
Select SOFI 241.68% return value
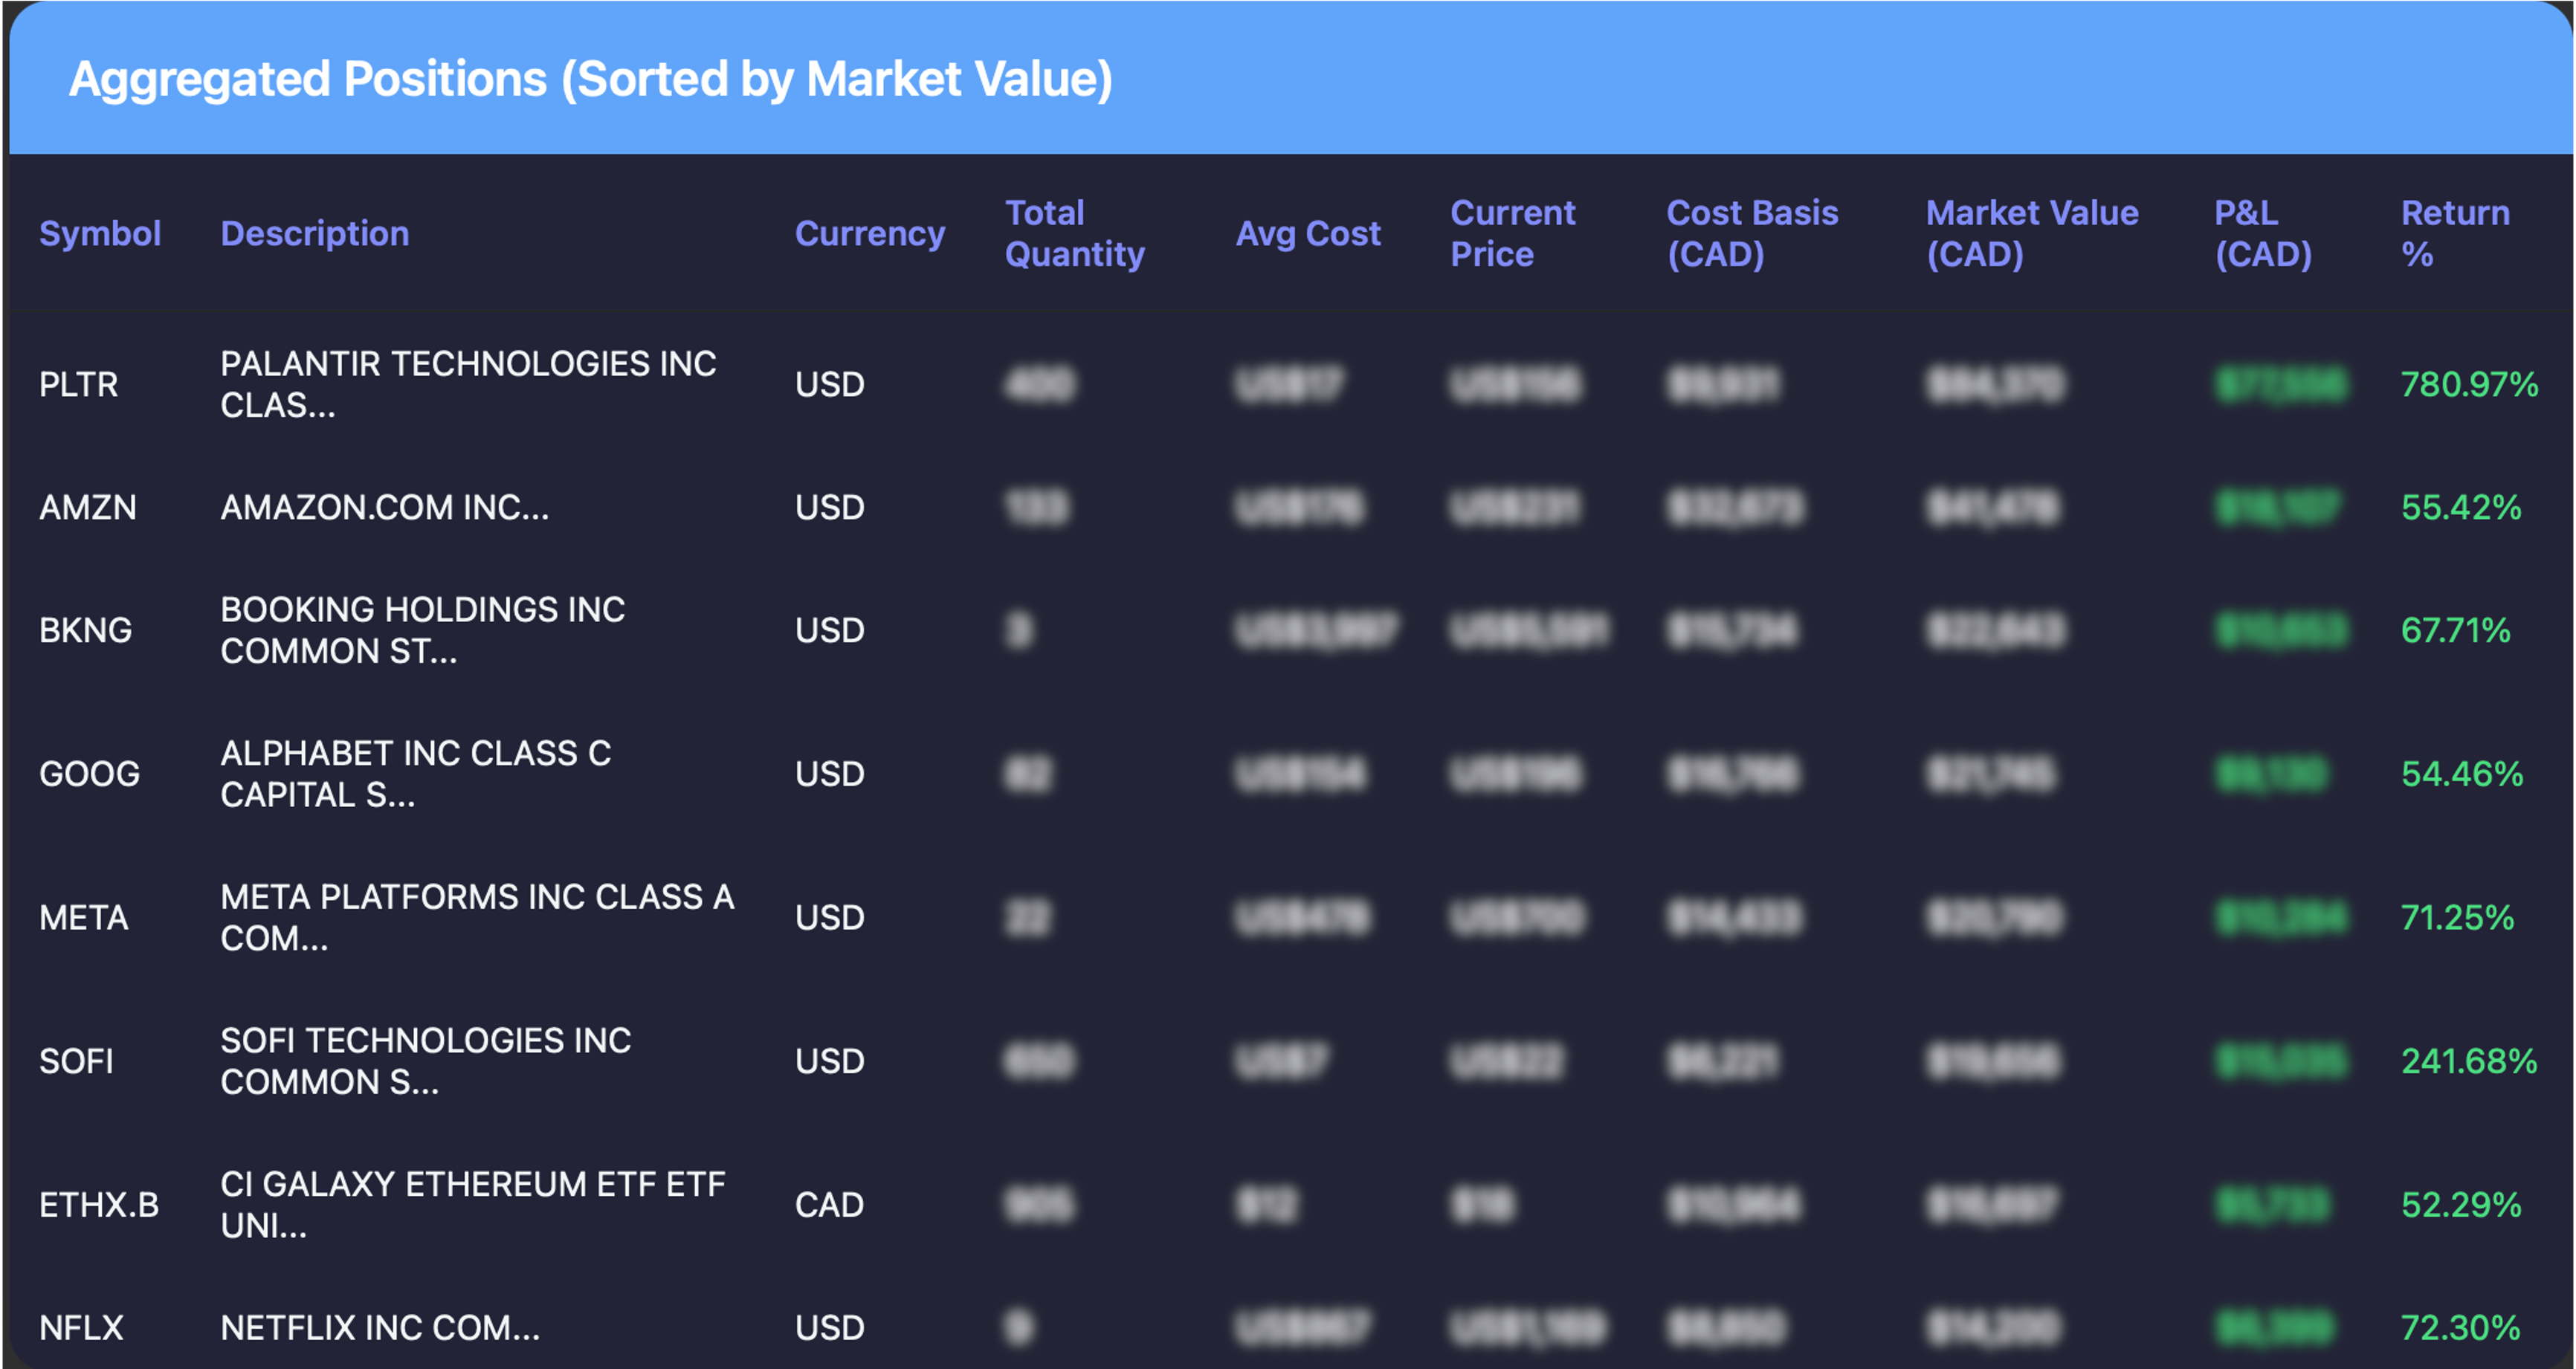(2468, 1060)
